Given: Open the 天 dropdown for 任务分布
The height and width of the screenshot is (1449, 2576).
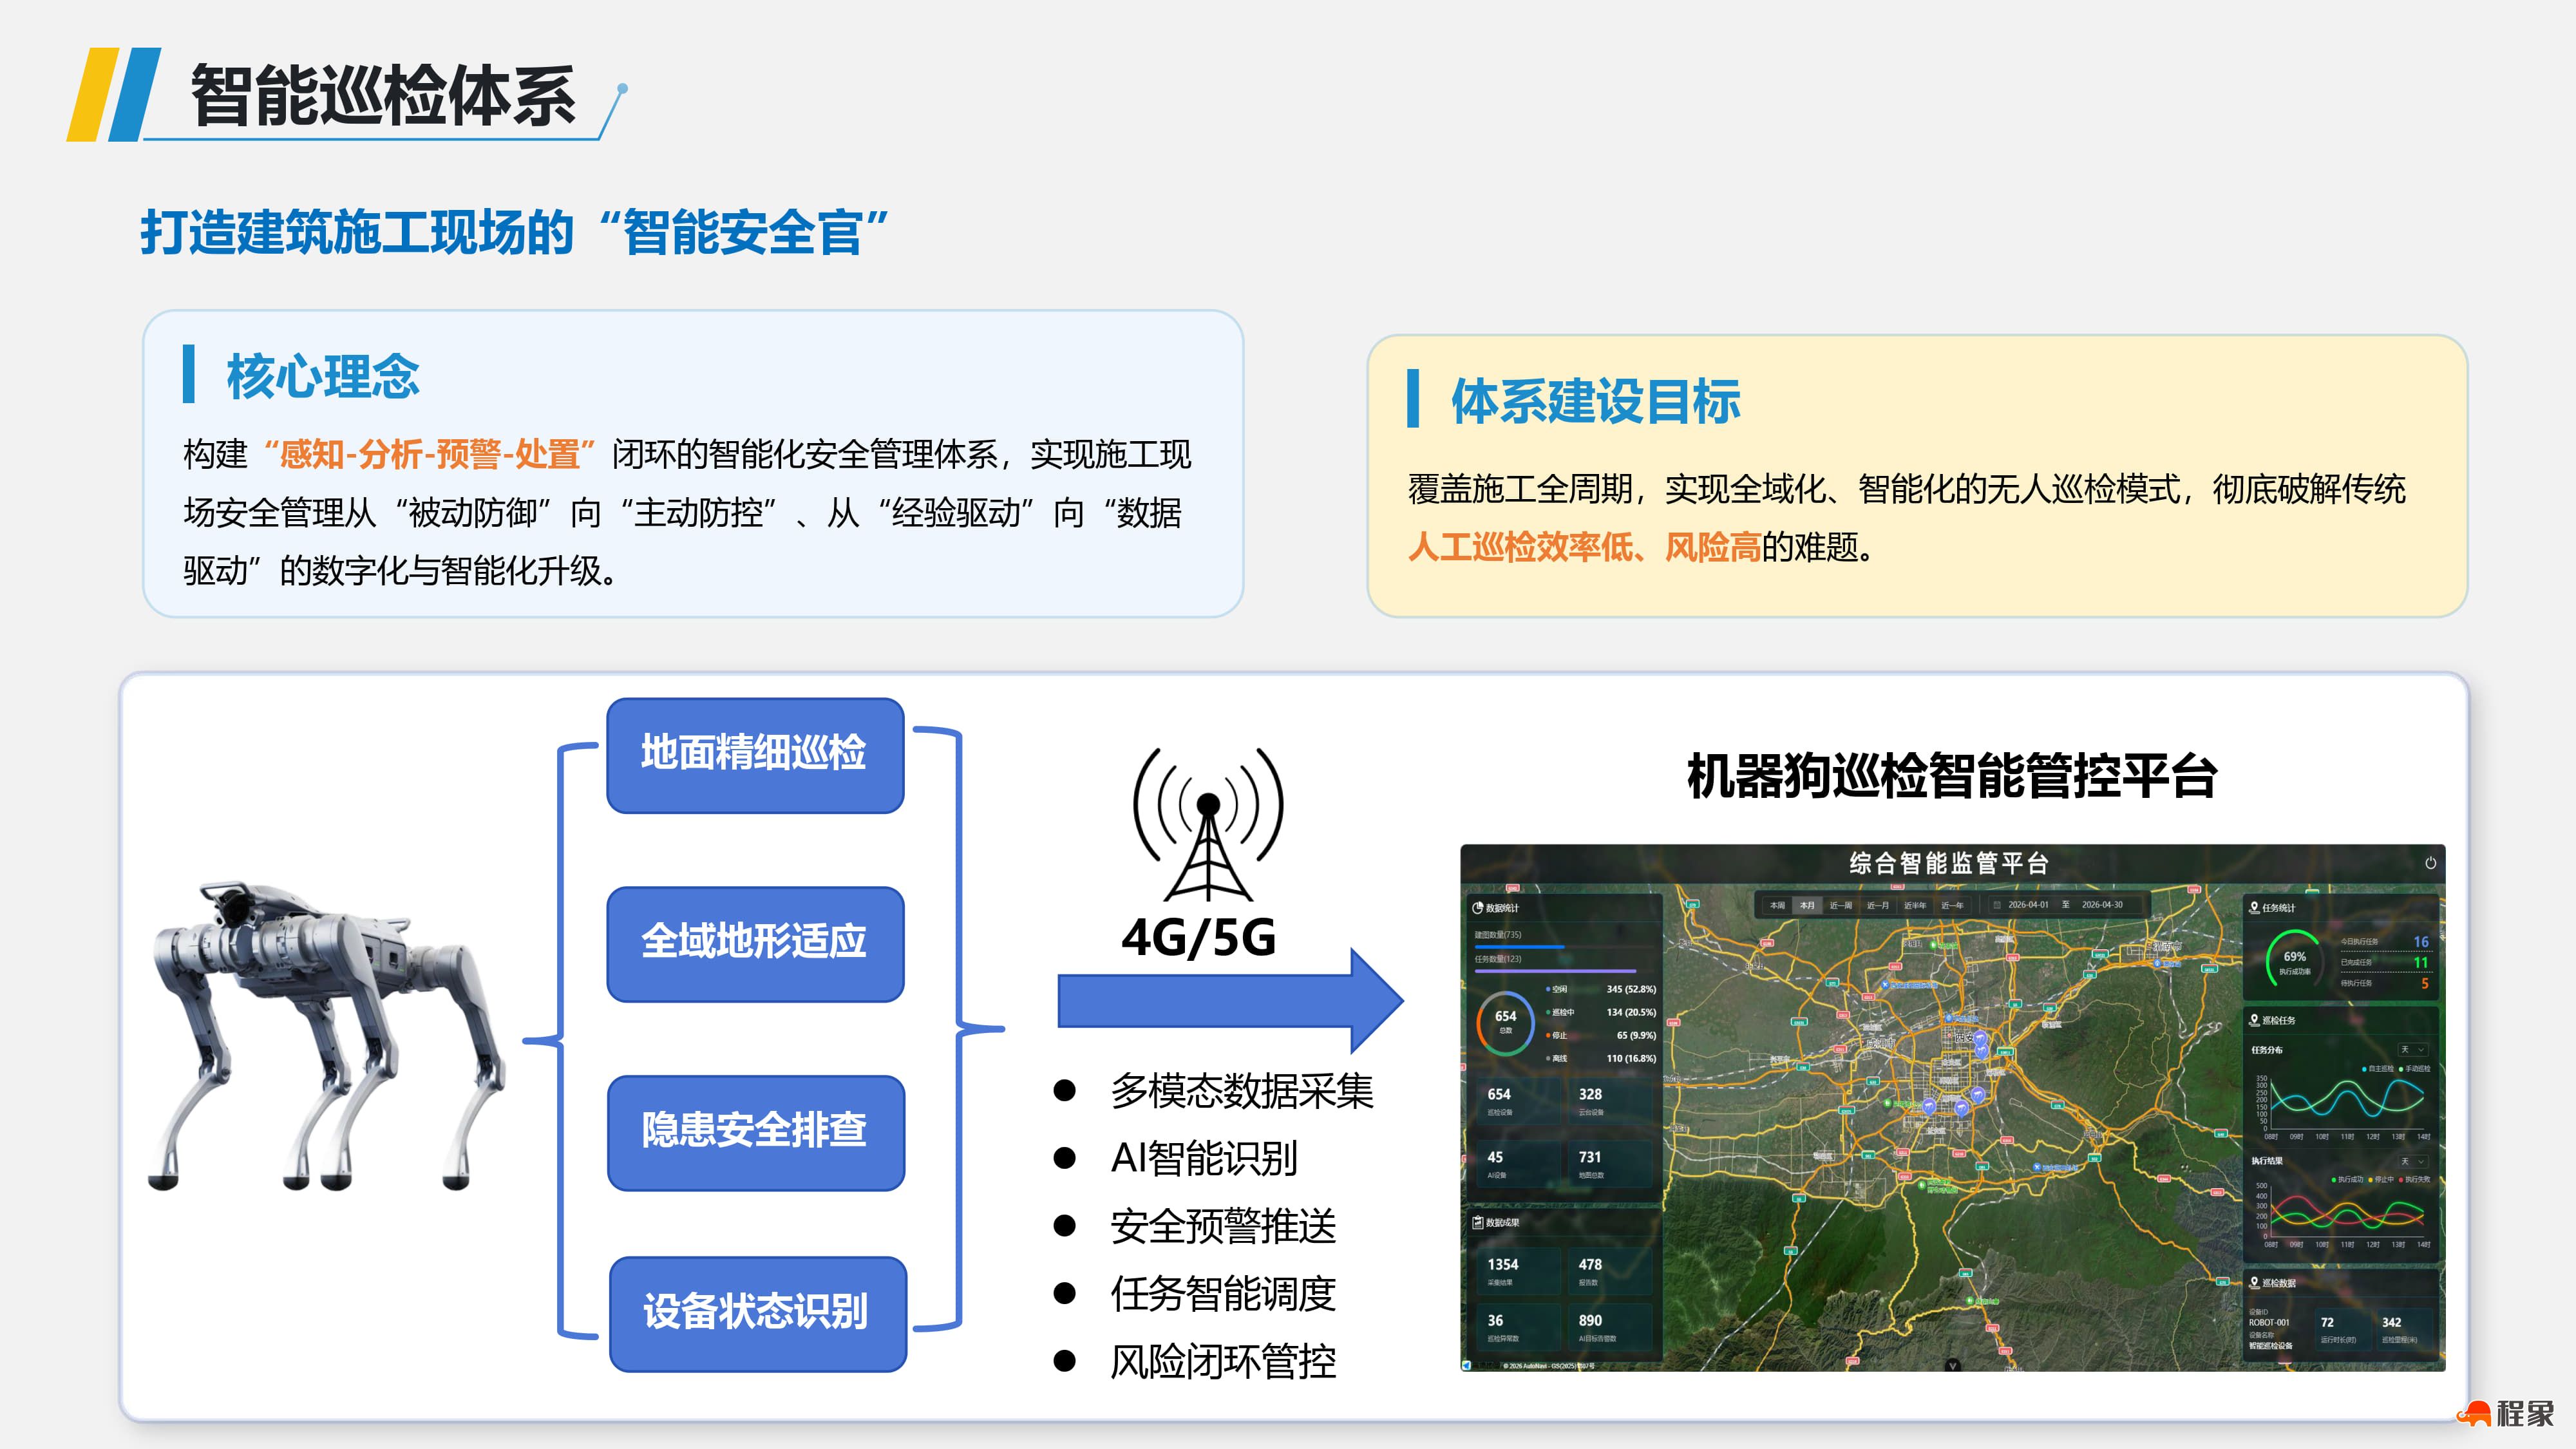Looking at the screenshot, I should pos(2413,1050).
